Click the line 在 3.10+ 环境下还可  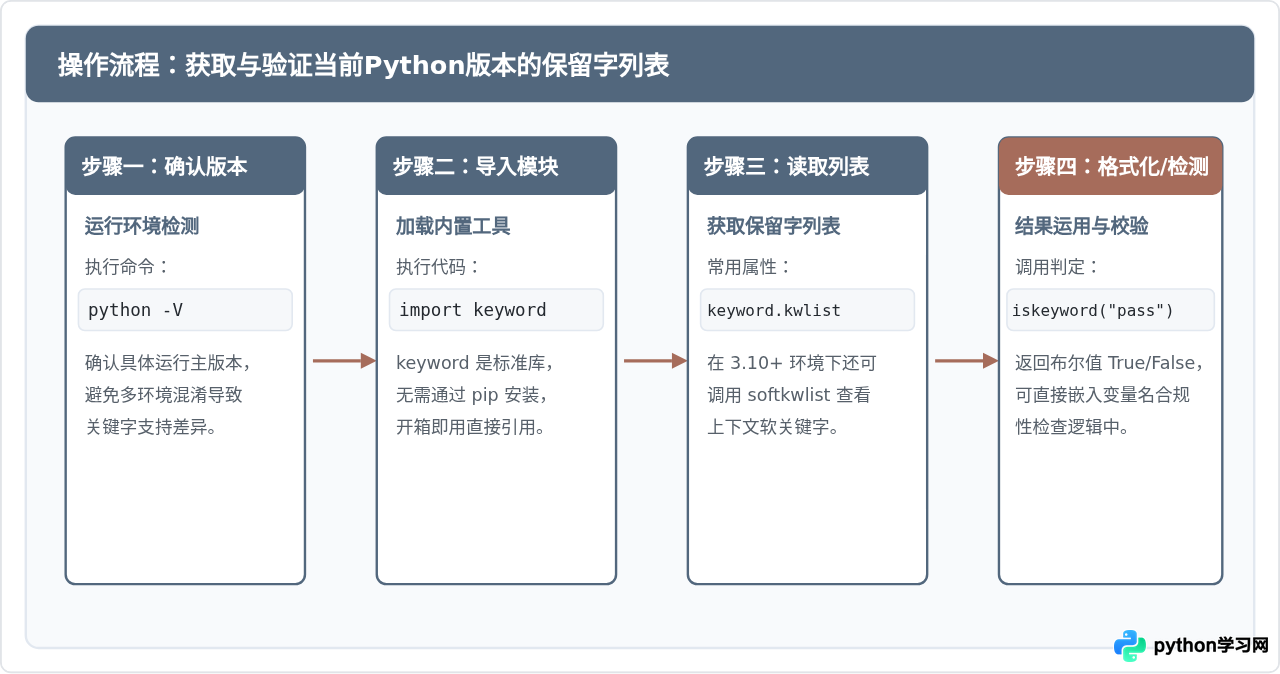[x=792, y=362]
